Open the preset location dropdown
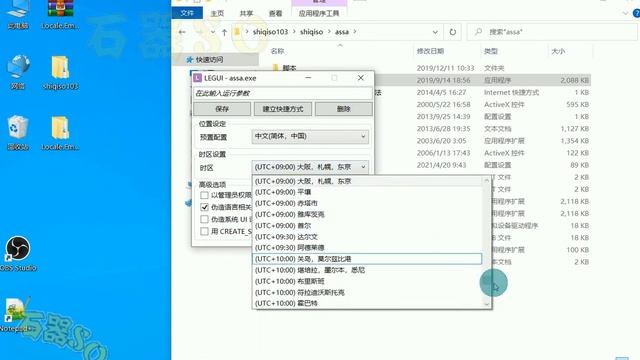Image resolution: width=640 pixels, height=360 pixels. 310,136
